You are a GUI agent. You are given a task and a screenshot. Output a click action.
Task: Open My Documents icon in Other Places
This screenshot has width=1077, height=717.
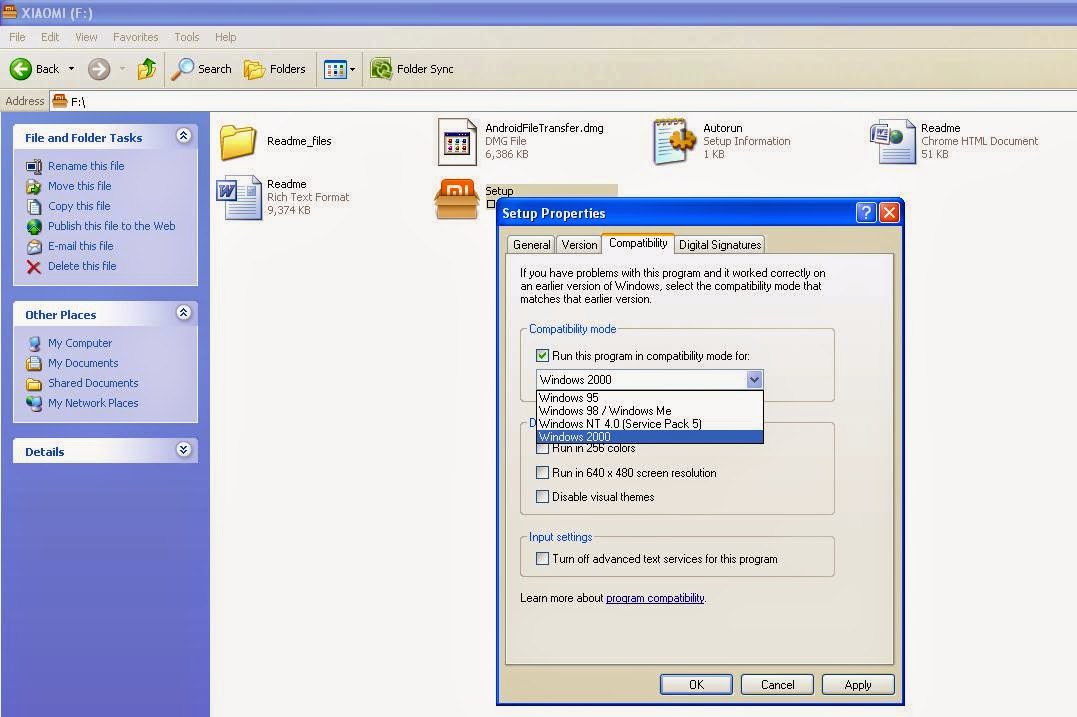point(34,363)
